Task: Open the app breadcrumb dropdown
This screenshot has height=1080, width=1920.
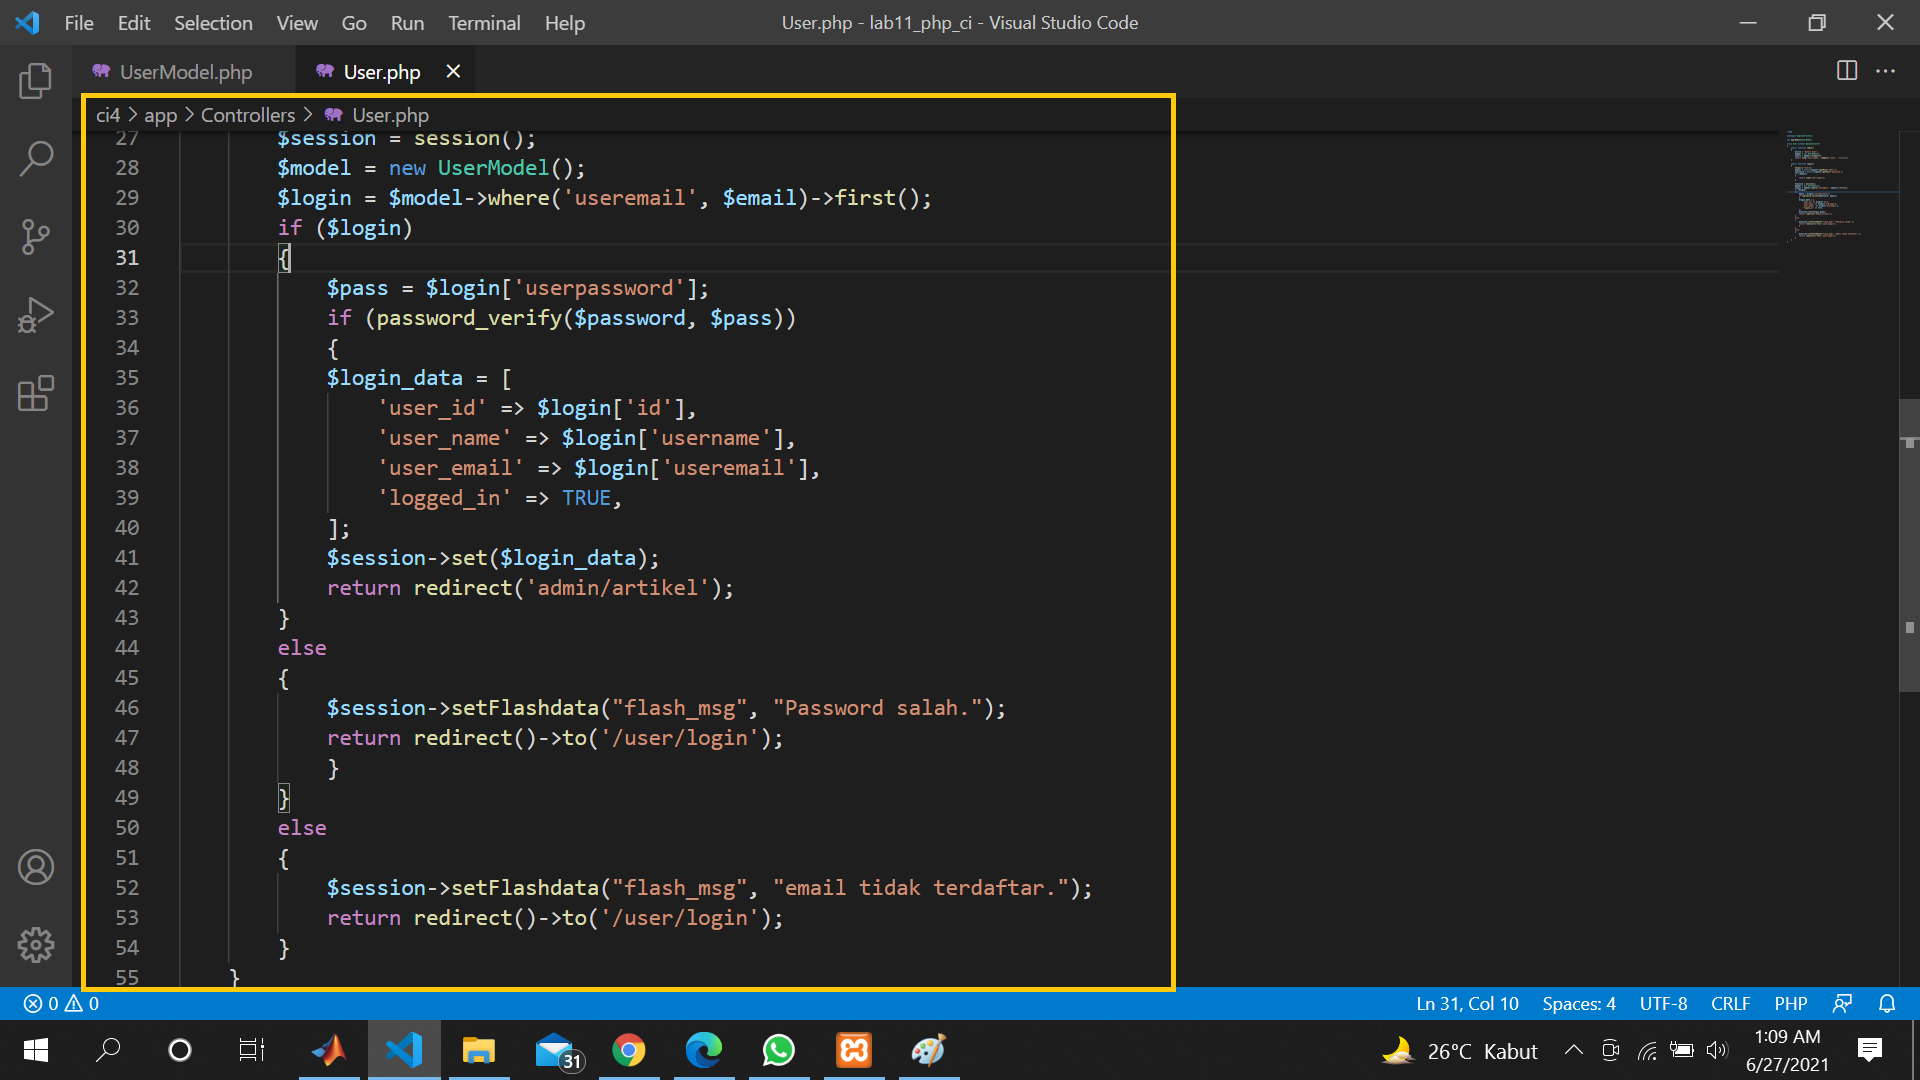Action: click(160, 114)
